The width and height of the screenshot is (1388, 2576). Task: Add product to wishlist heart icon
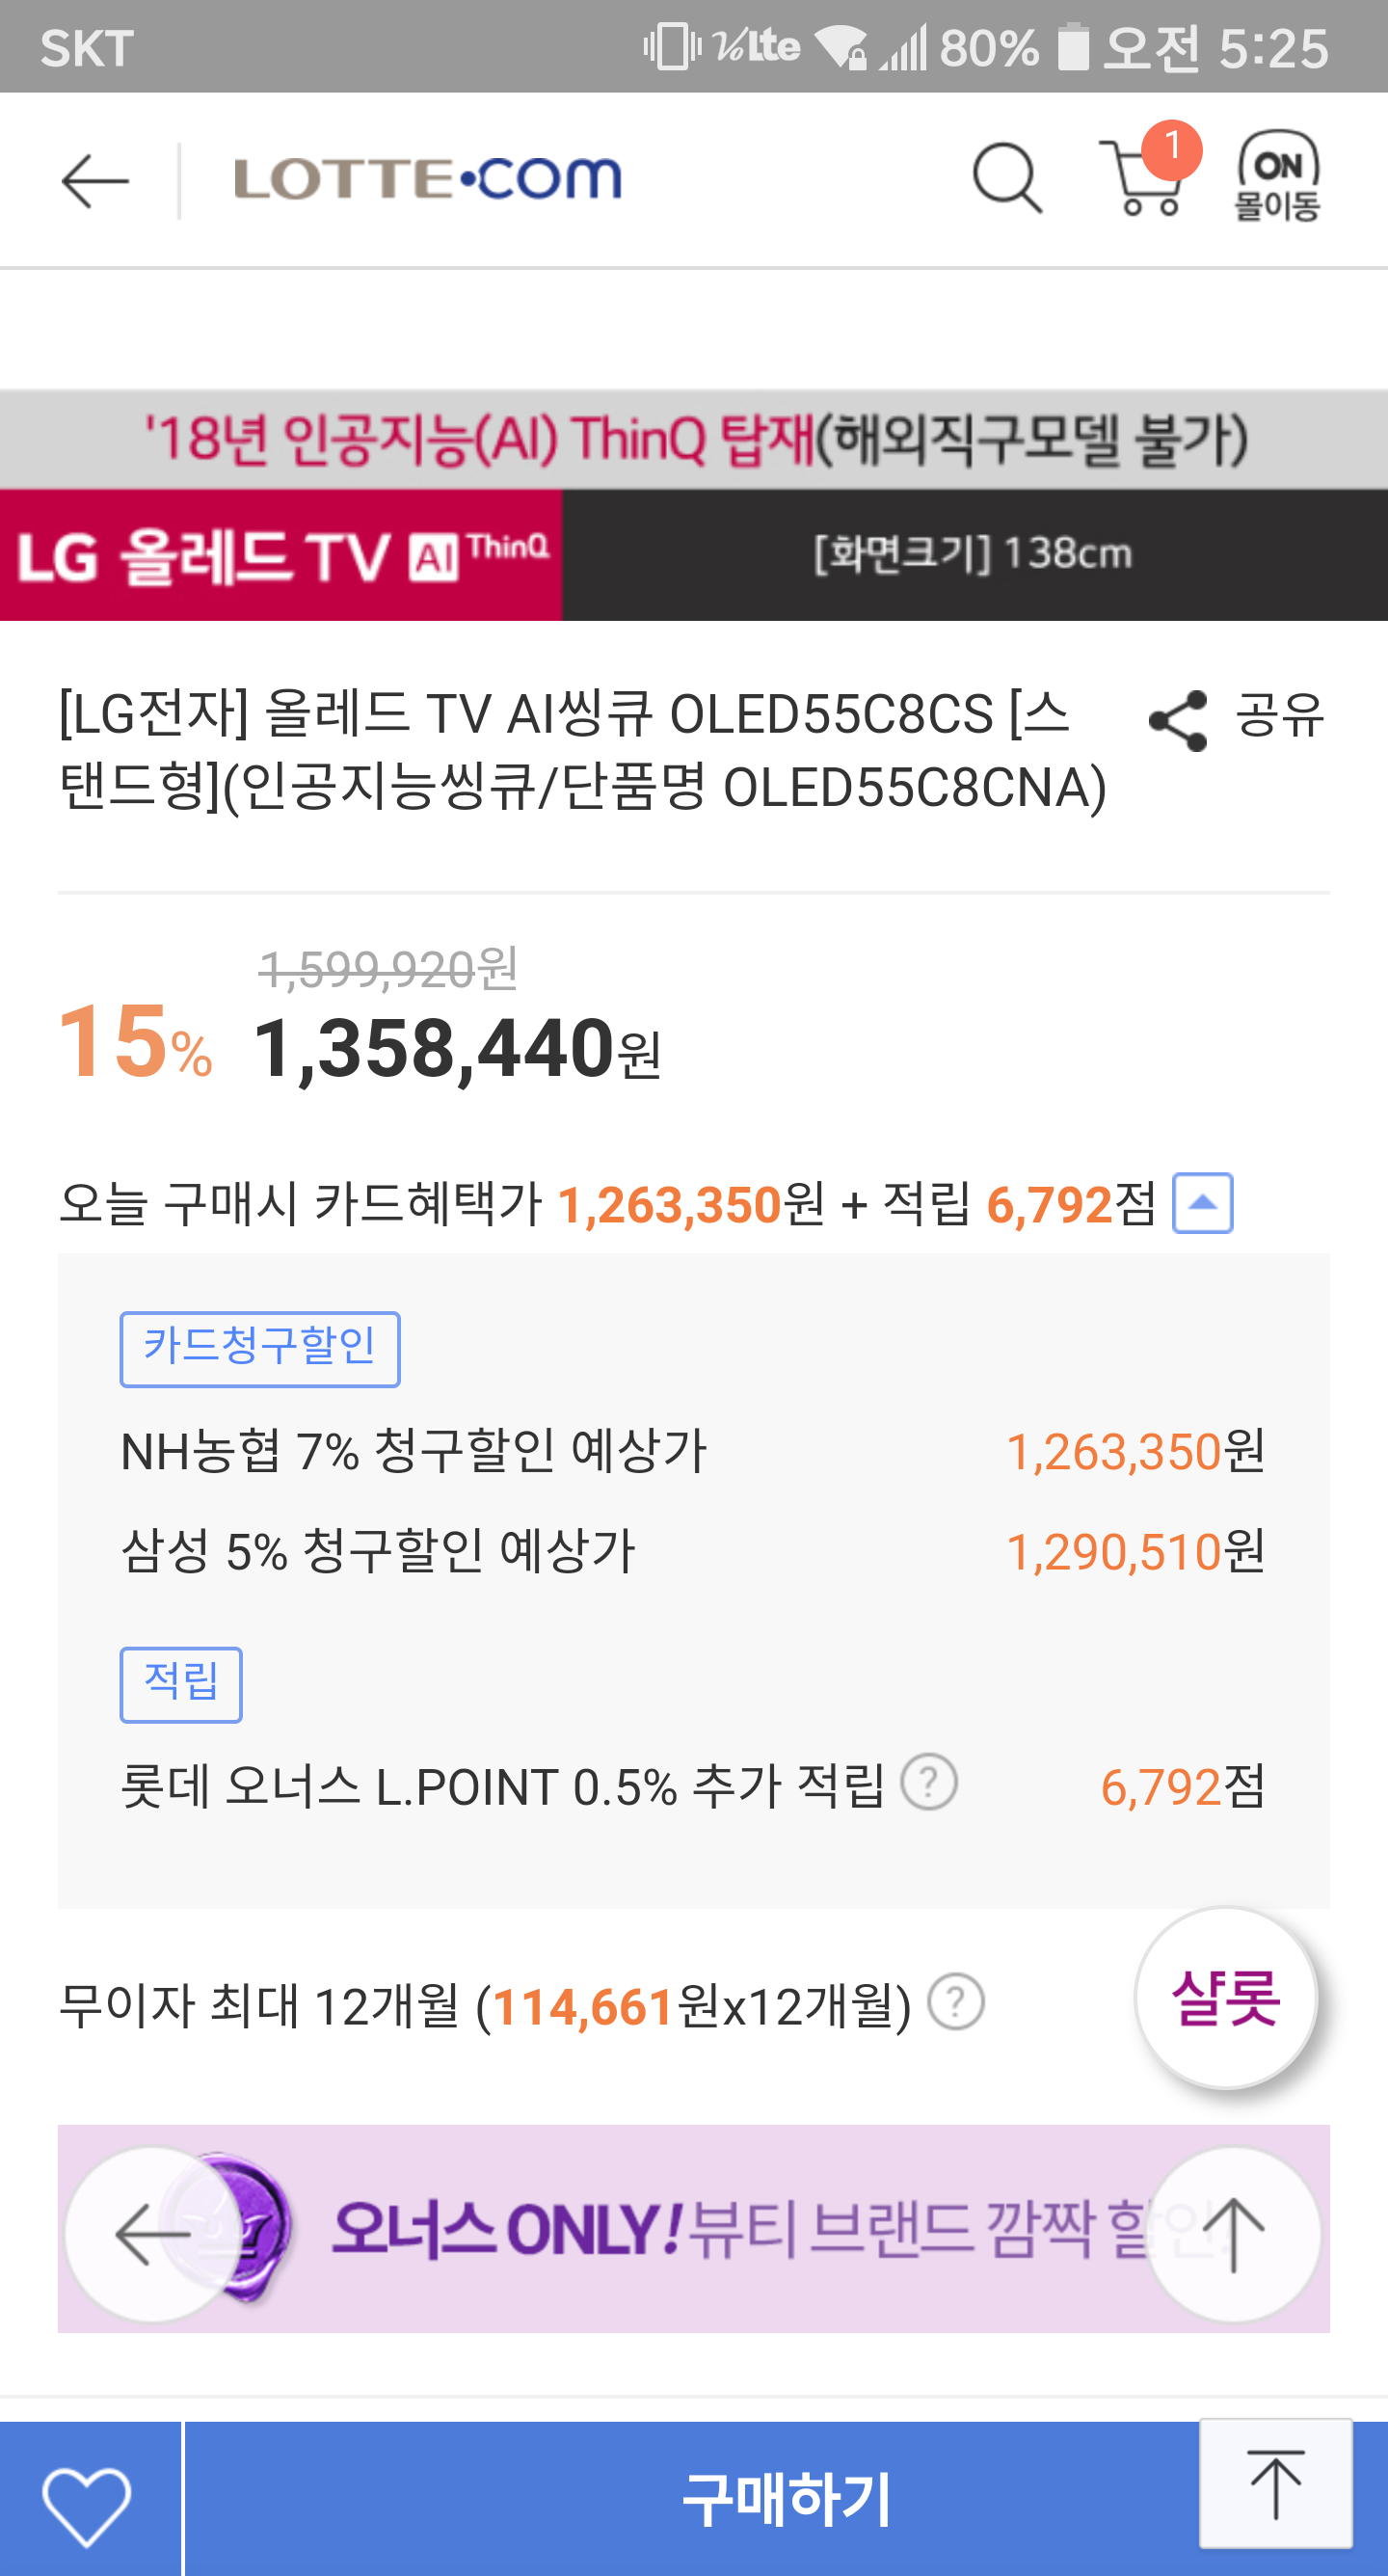point(87,2505)
